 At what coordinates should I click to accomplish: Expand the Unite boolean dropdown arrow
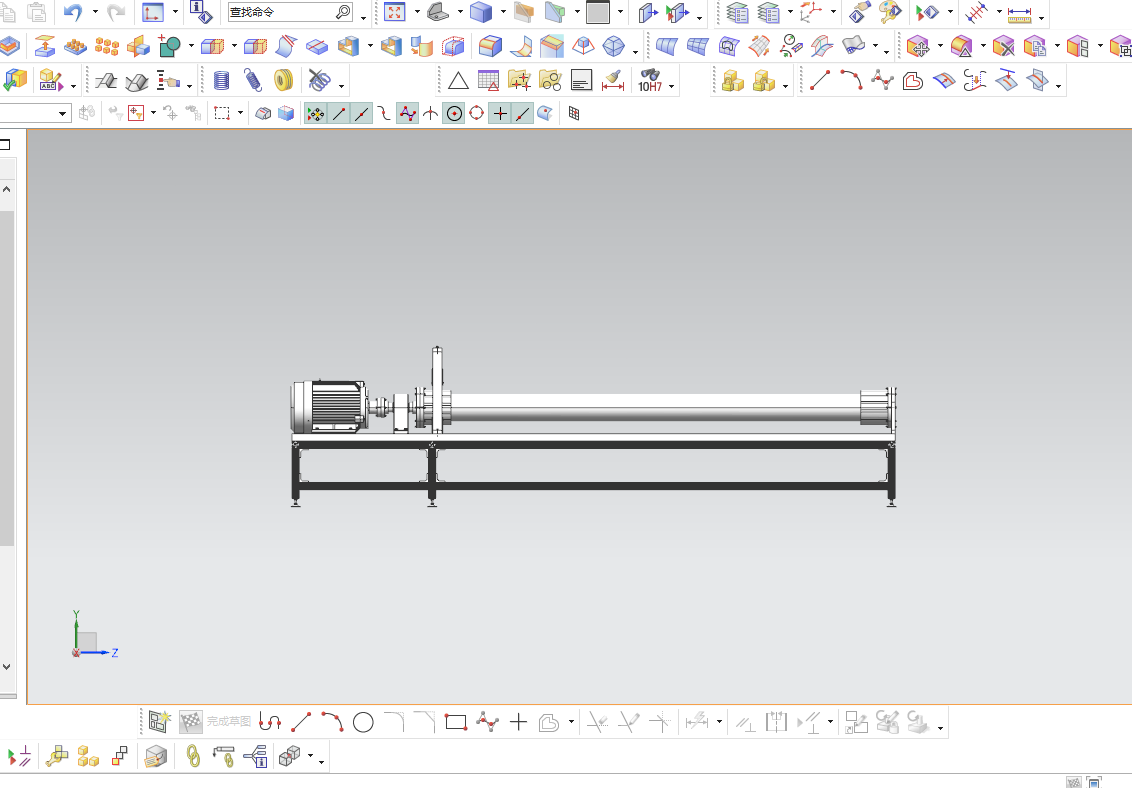(x=191, y=46)
